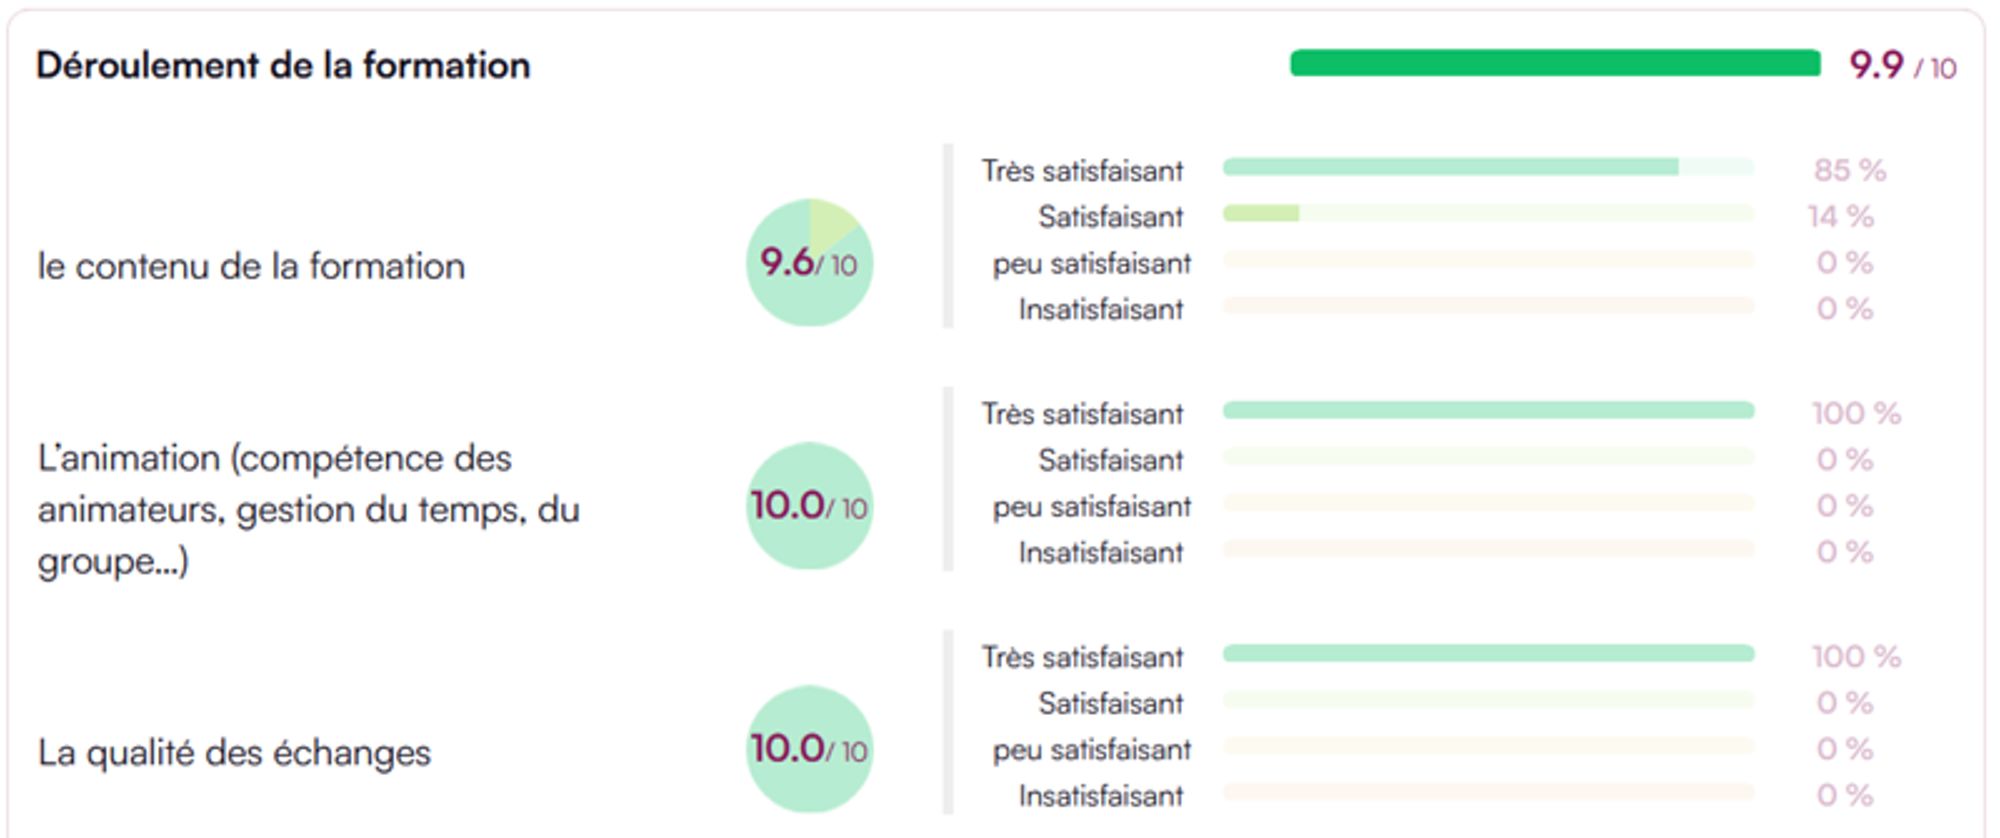Screen dimensions: 2000x838
Task: Click the "La qualité des échanges" label
Action: [x=234, y=752]
